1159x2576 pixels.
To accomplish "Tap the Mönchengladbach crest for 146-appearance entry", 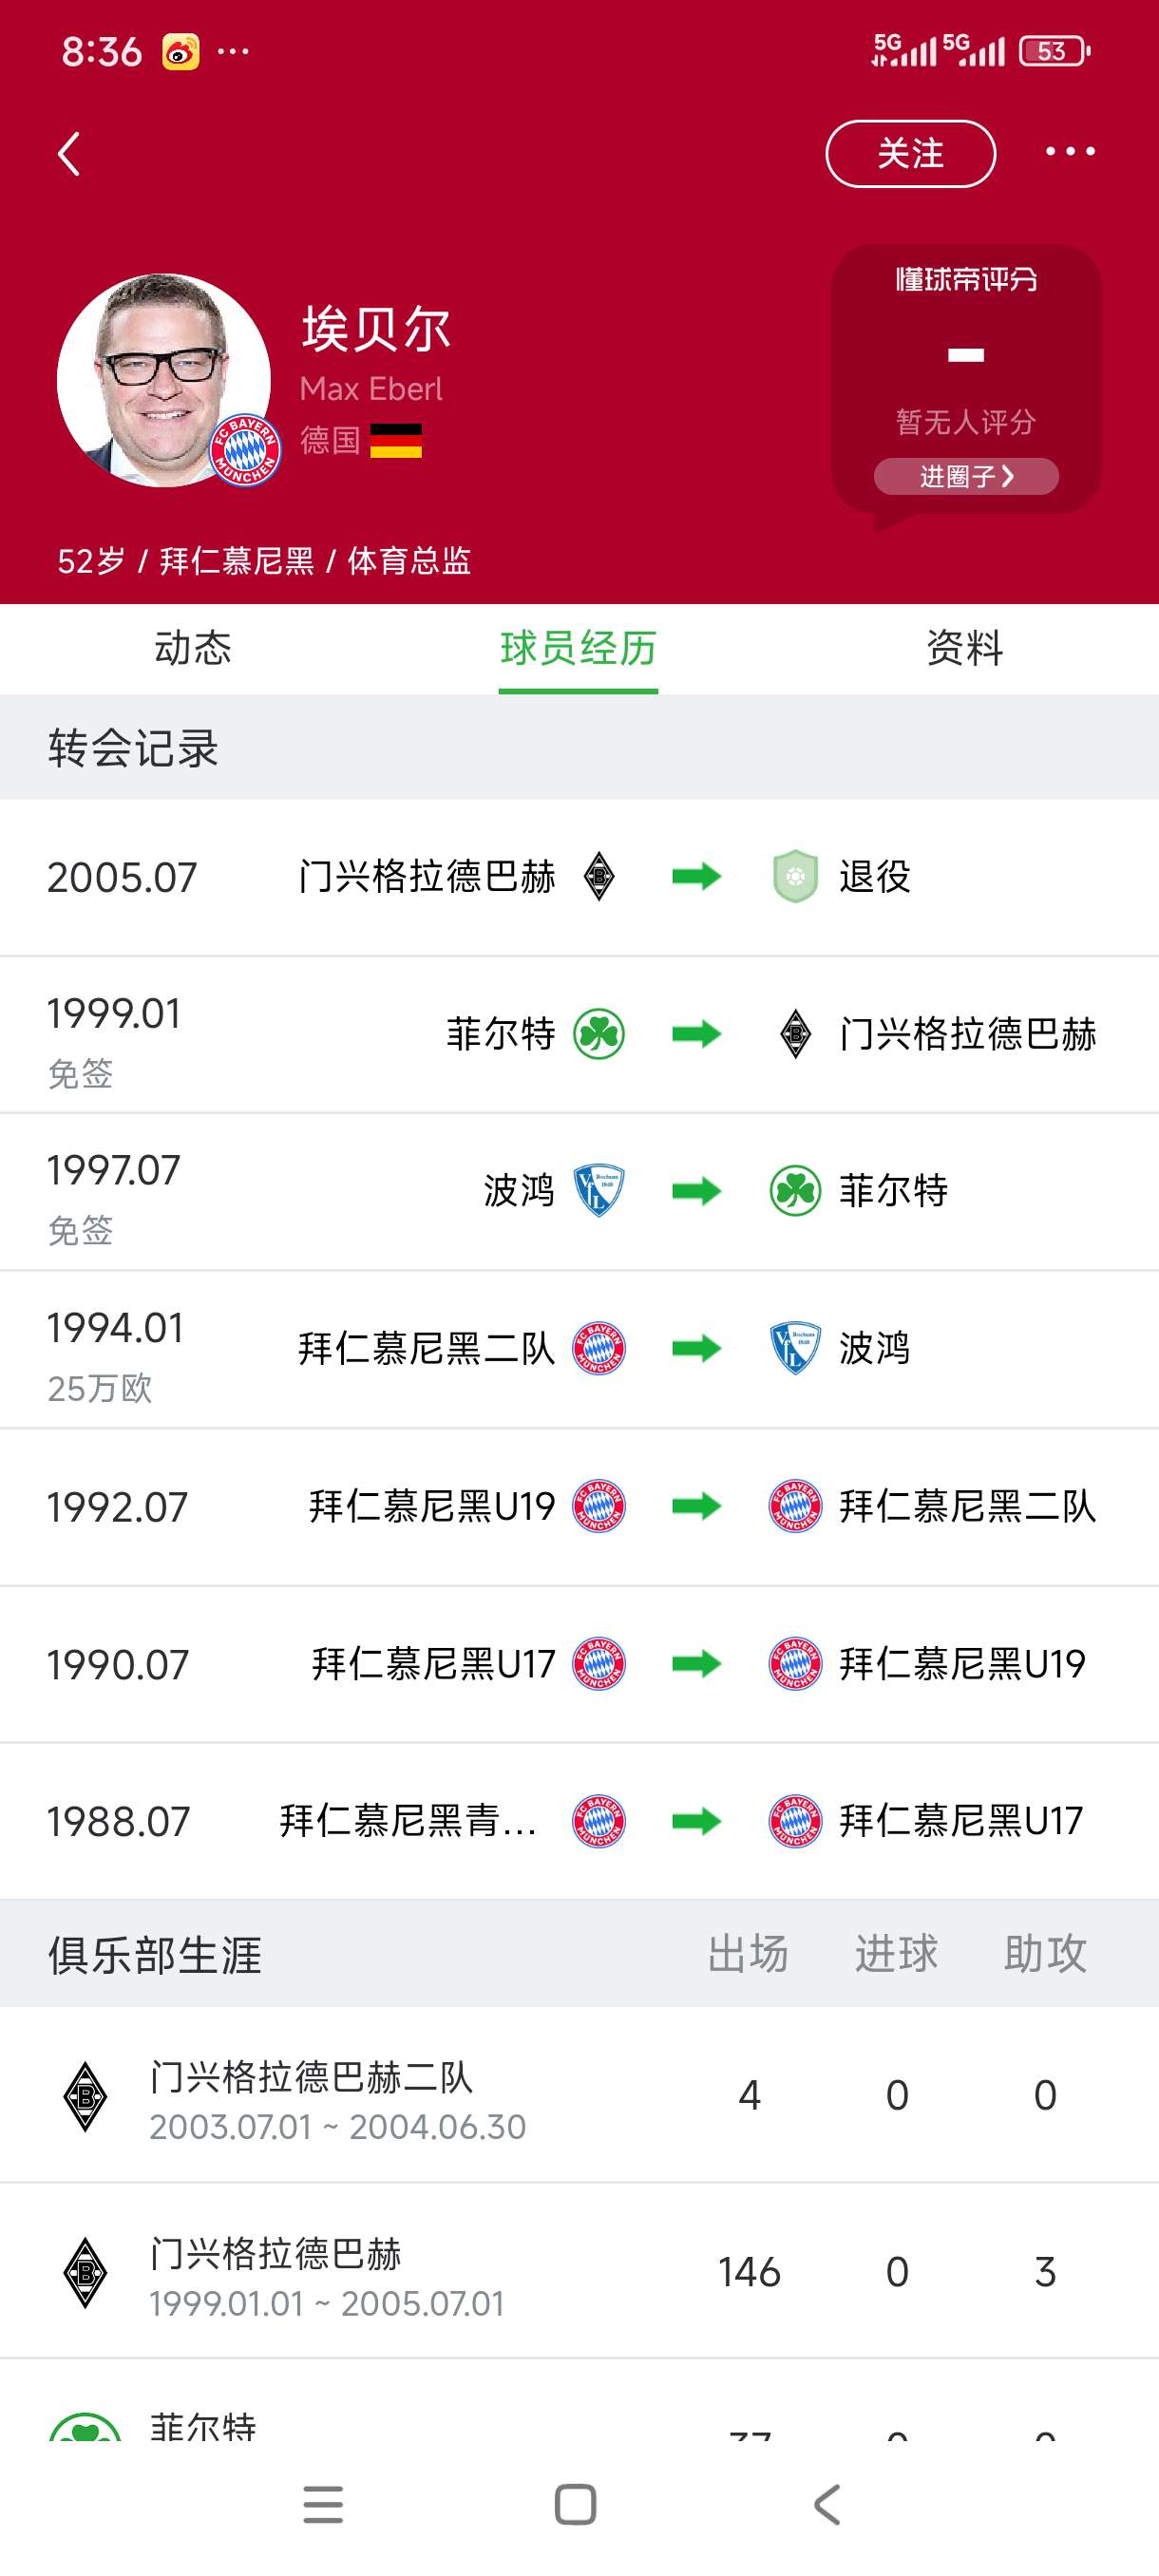I will tap(85, 2272).
